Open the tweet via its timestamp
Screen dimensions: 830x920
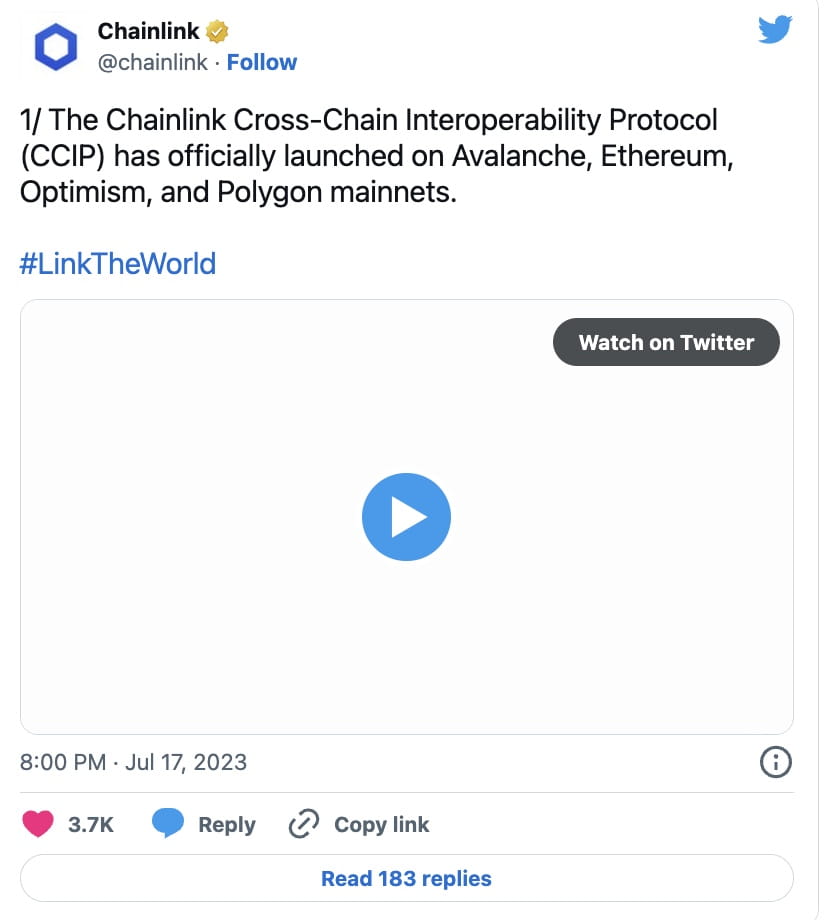135,762
